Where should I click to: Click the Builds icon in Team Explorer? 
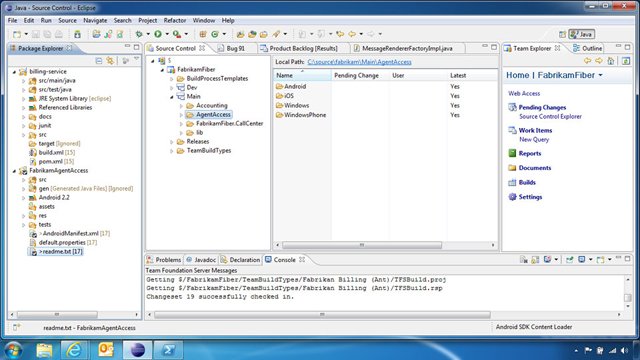512,182
